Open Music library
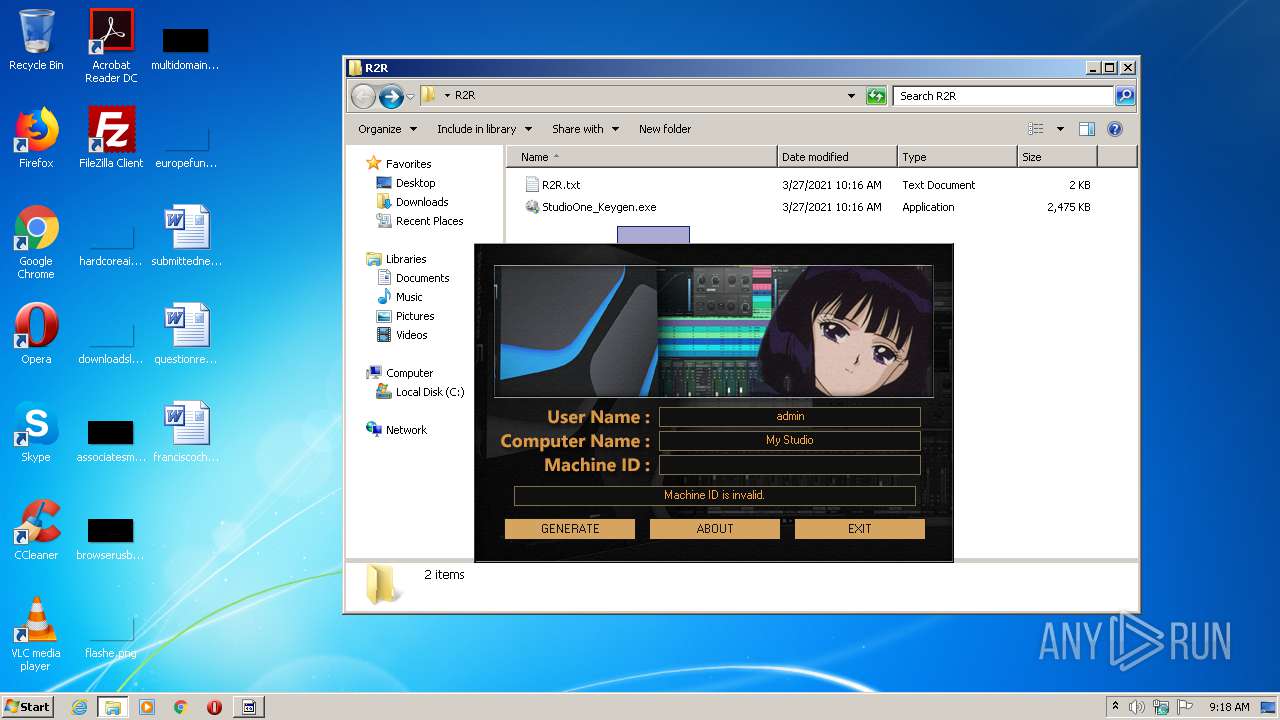Screen dimensions: 1280x720 (x=409, y=297)
